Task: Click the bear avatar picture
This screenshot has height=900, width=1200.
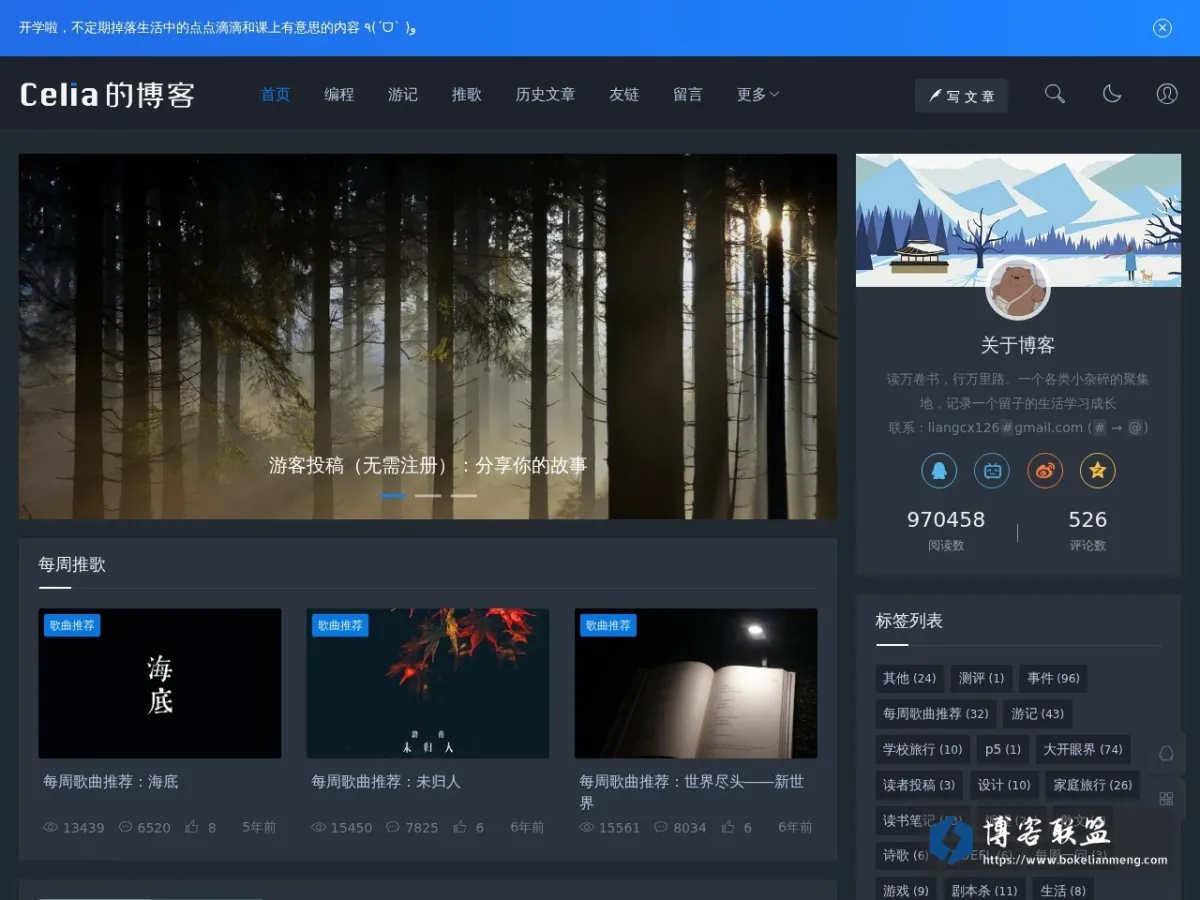Action: click(1018, 289)
